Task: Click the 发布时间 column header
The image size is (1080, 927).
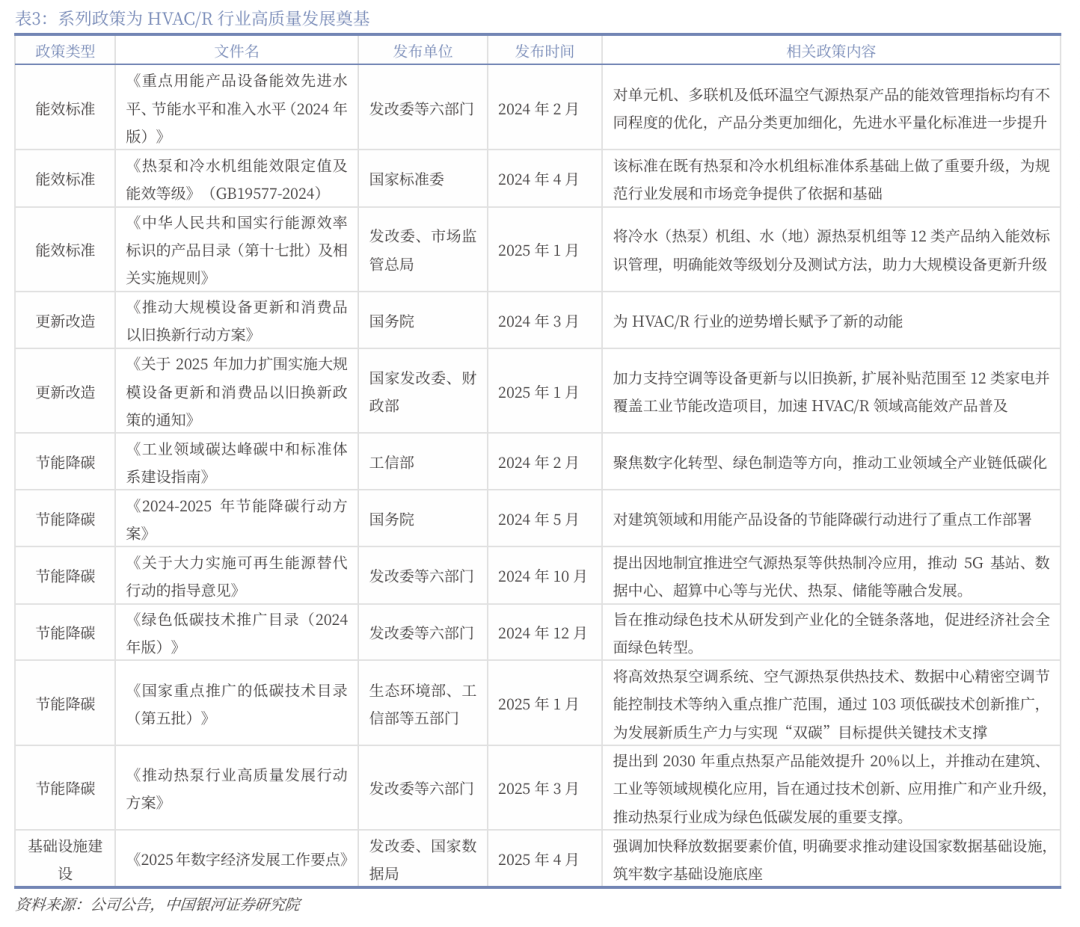Action: 544,51
